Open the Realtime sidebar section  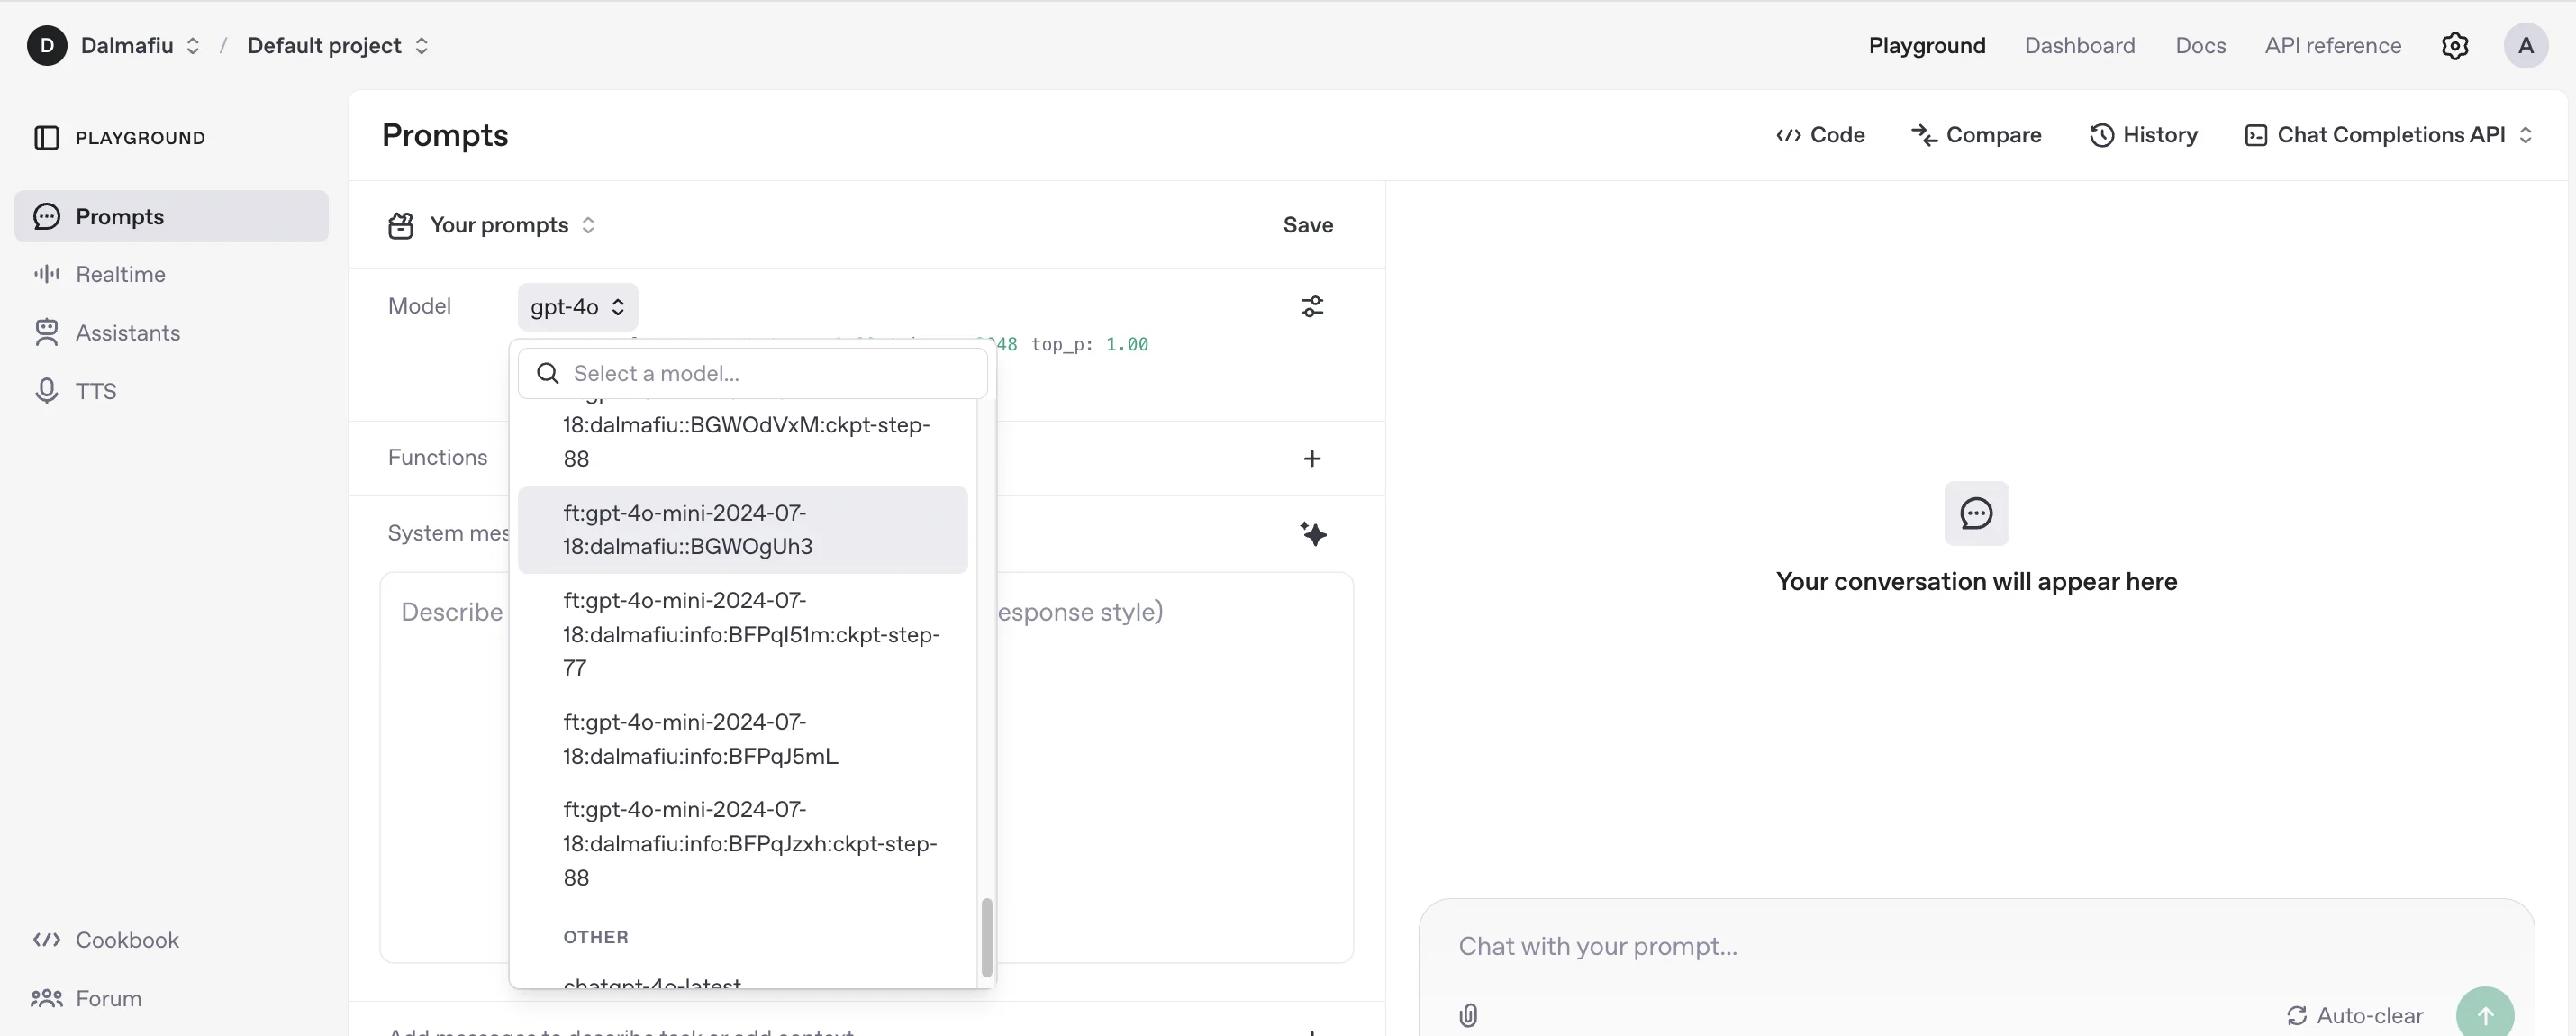(120, 274)
